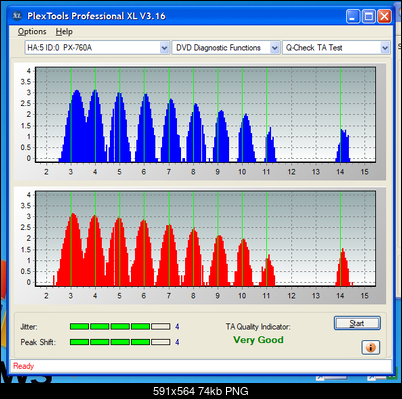This screenshot has height=399, width=402.
Task: Maximize the PlexTools Professional XL window
Action: [369, 16]
